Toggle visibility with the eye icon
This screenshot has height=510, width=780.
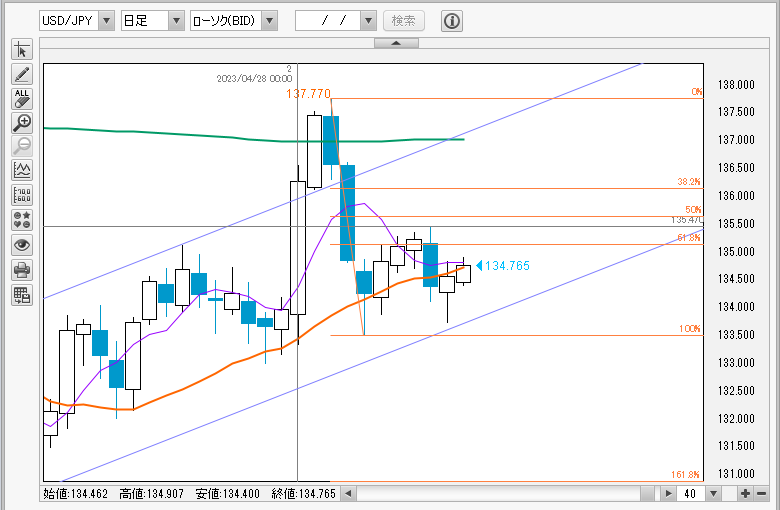click(22, 245)
